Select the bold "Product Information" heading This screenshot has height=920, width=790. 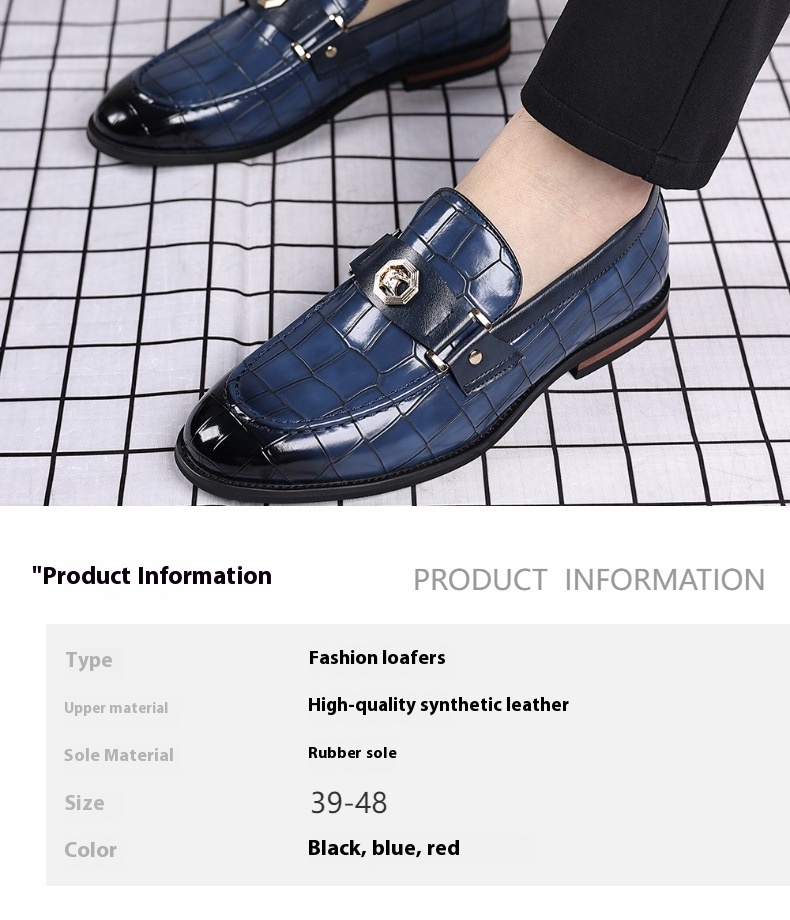click(x=152, y=576)
